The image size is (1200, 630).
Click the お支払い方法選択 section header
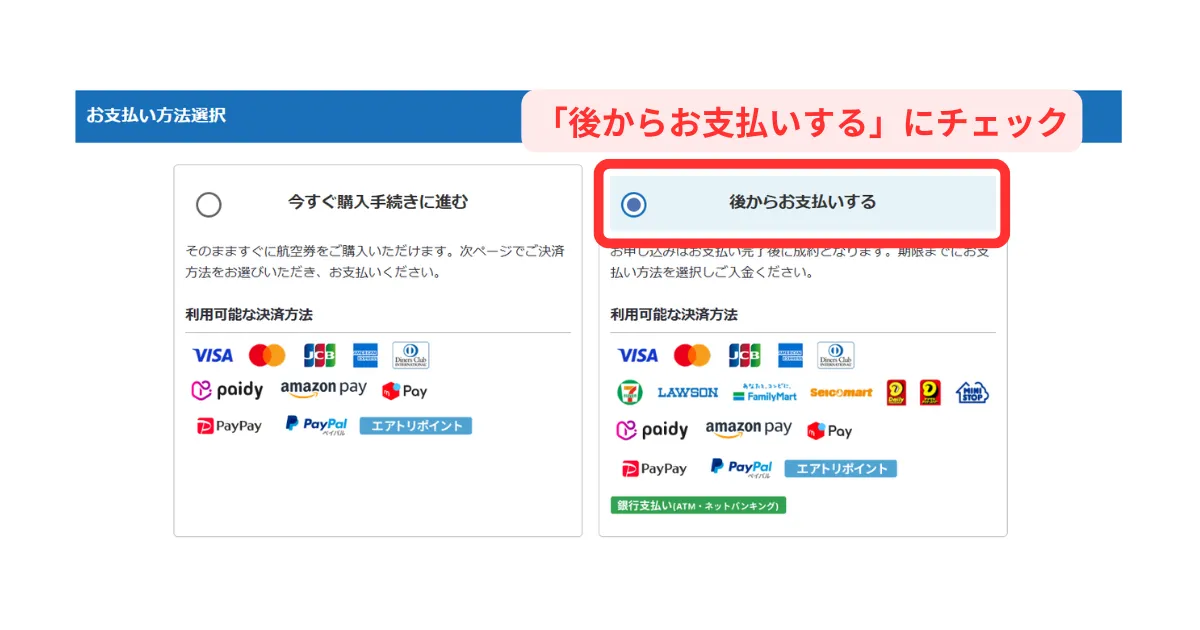click(x=156, y=115)
